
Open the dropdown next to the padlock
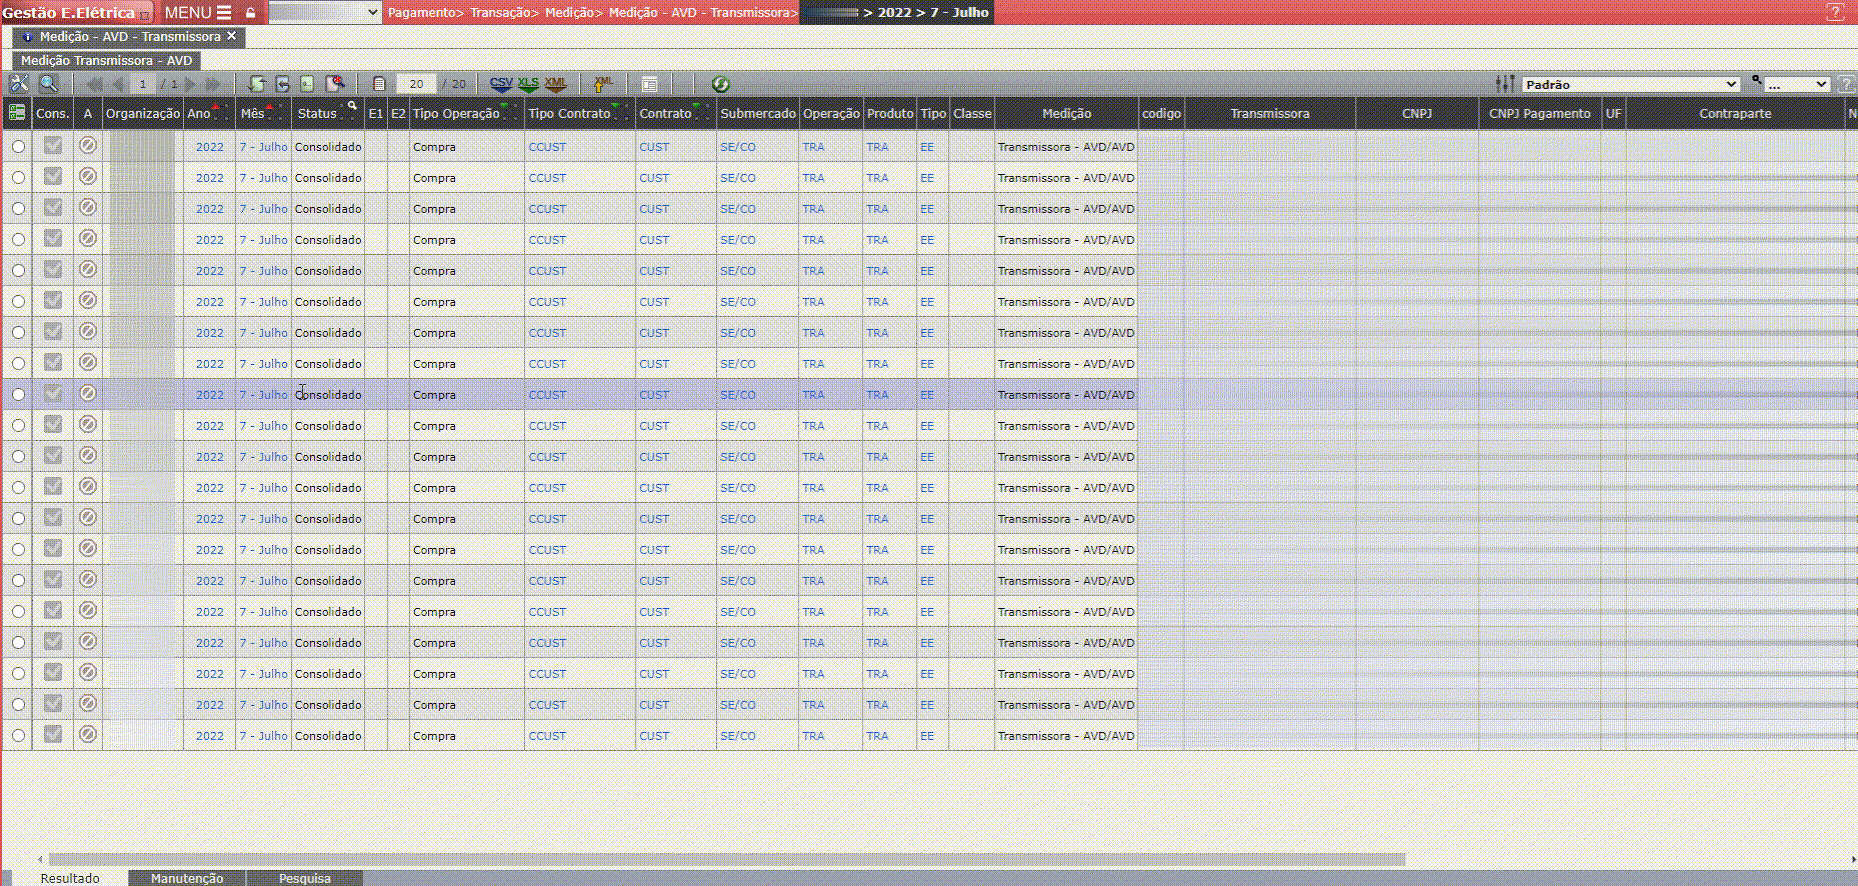coord(325,13)
